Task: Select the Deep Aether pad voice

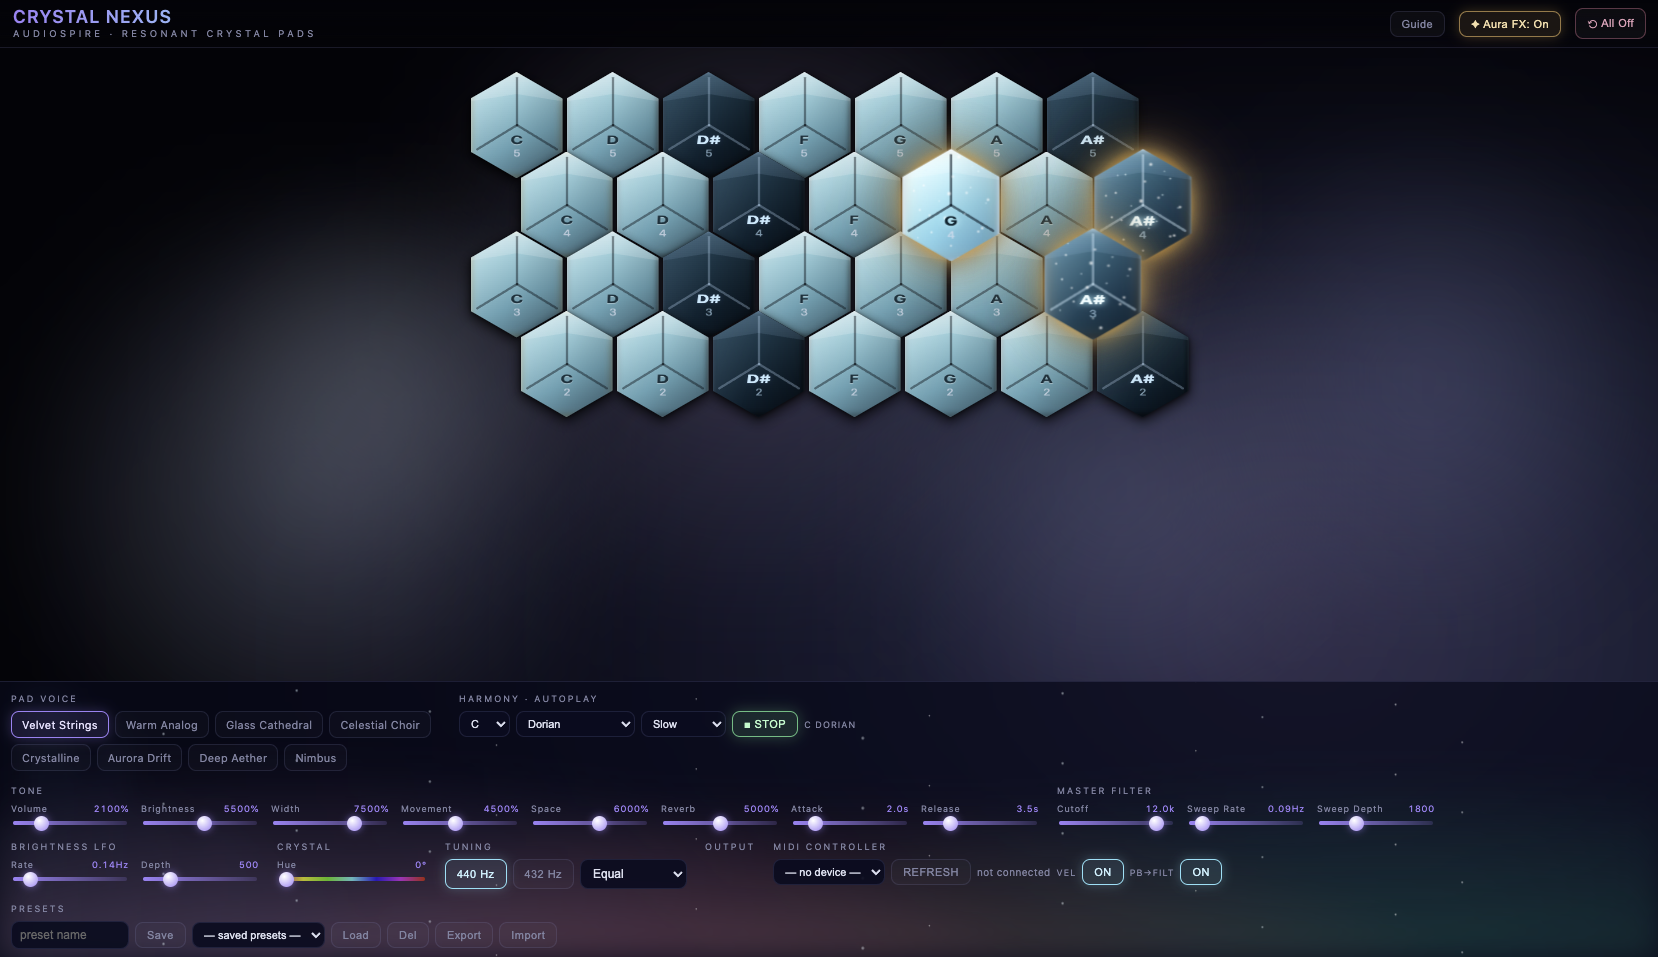Action: tap(233, 758)
